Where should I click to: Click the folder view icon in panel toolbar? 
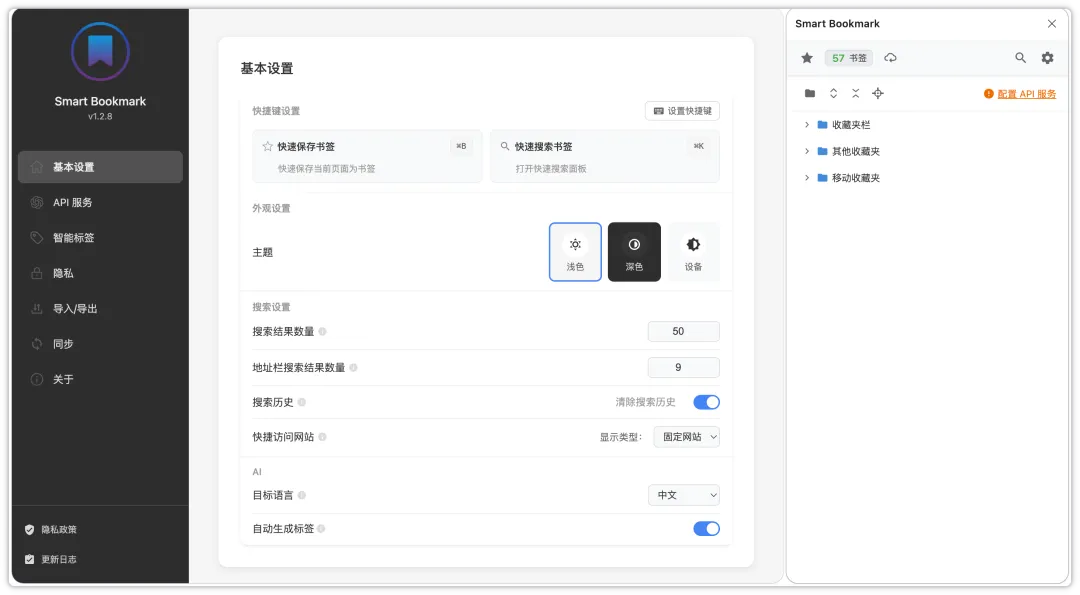click(810, 93)
